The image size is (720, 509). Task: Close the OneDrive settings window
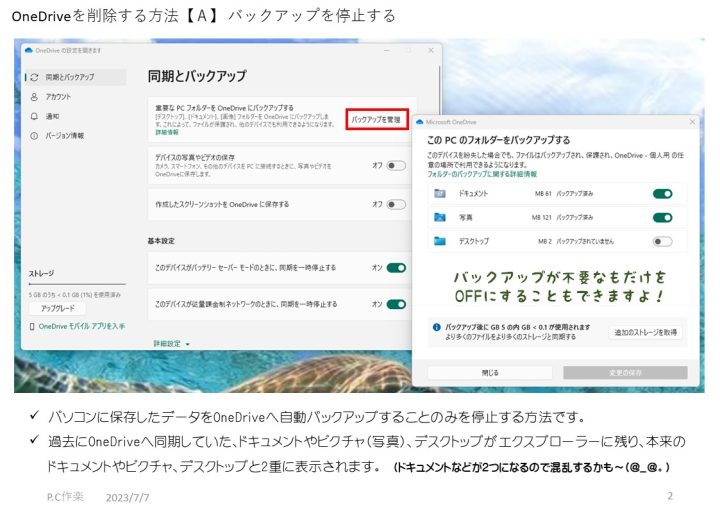coord(431,50)
